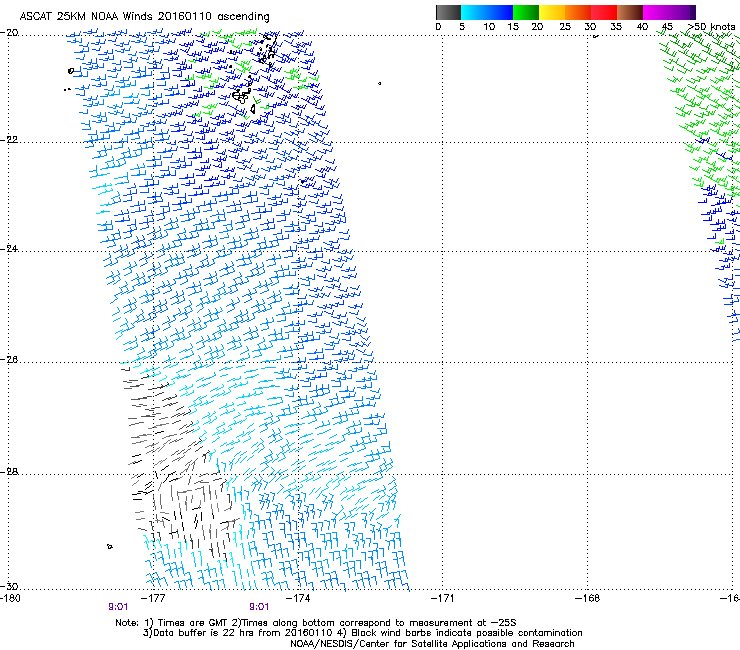
Task: Click the longitude label '-168'
Action: pos(588,598)
